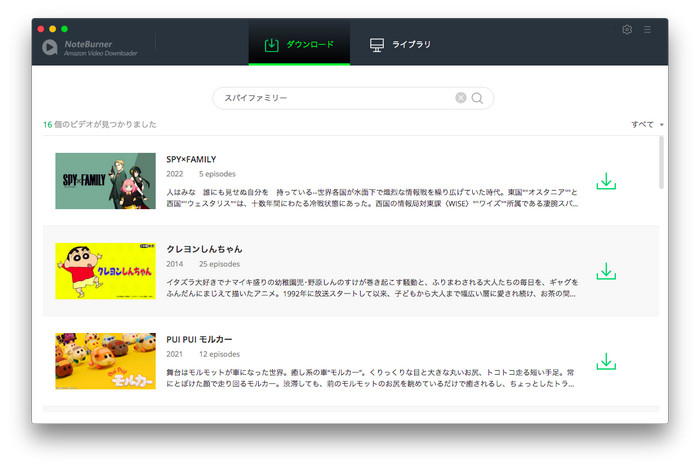This screenshot has width=700, height=469.
Task: Click the 2014 year label
Action: [175, 264]
